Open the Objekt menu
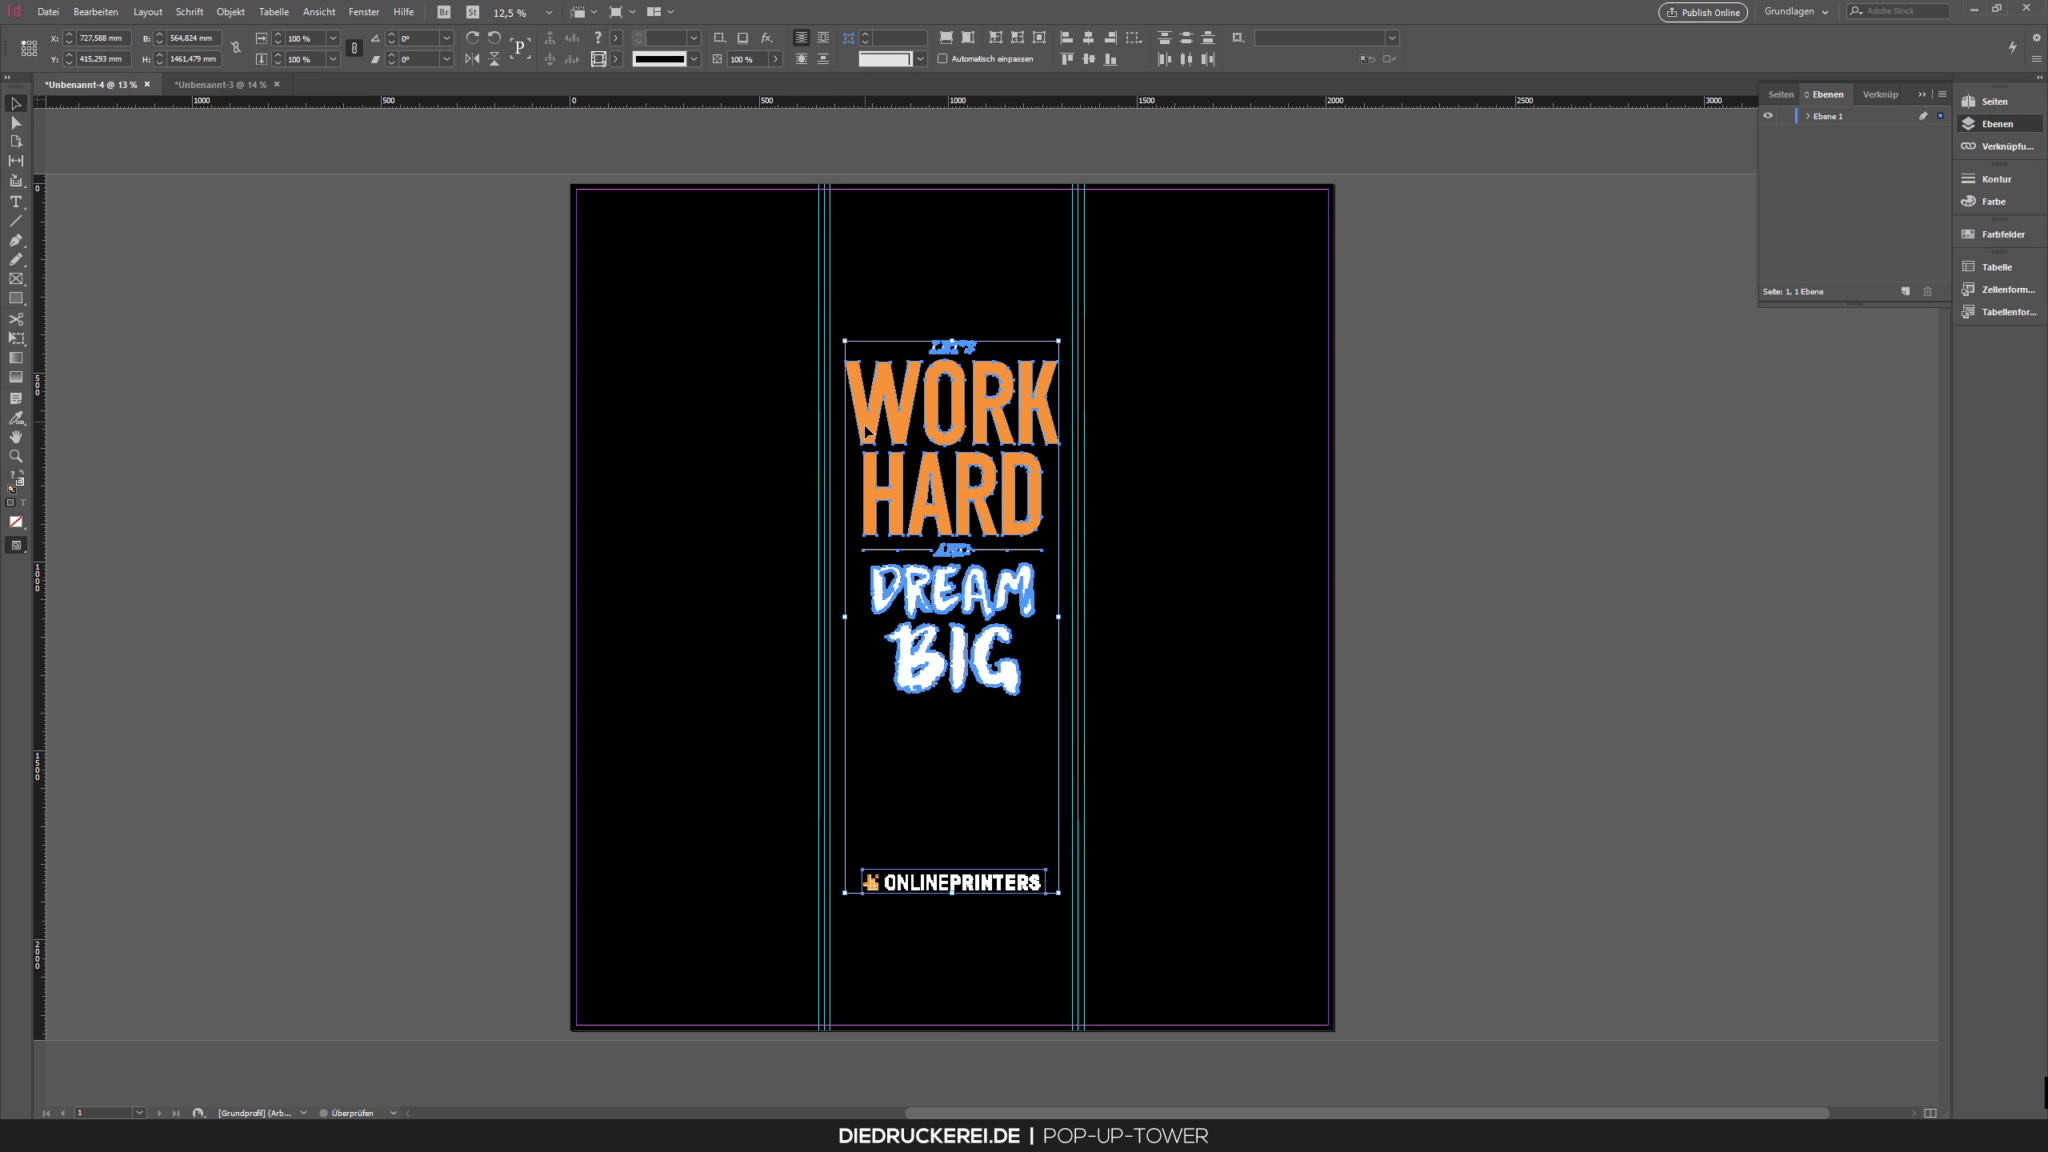The height and width of the screenshot is (1152, 2048). coord(230,12)
